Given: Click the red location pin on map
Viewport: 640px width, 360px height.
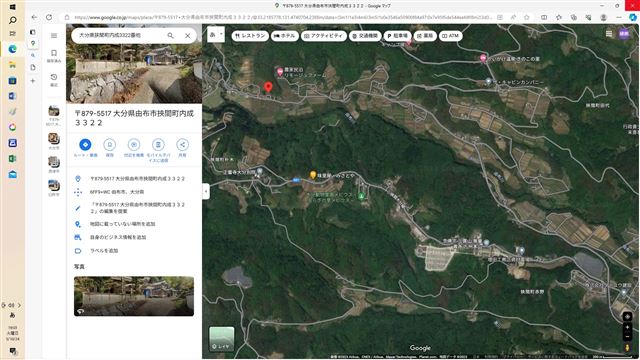Looking at the screenshot, I should tap(268, 87).
